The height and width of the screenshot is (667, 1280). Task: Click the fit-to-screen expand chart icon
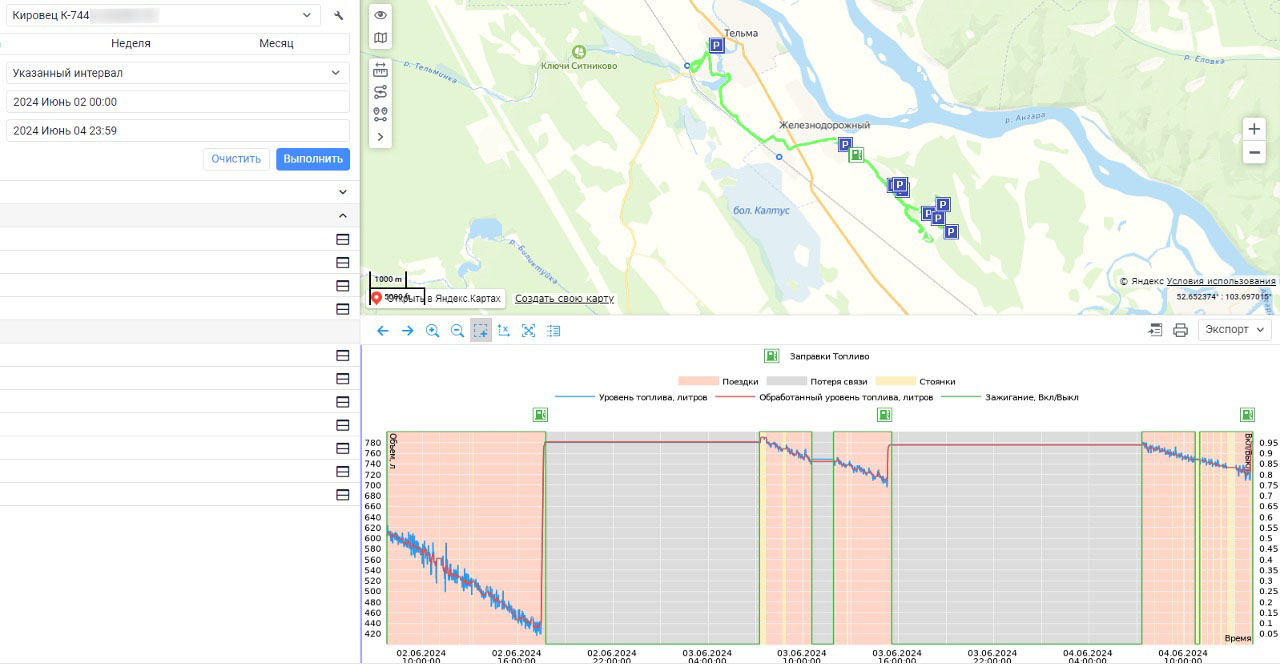529,331
